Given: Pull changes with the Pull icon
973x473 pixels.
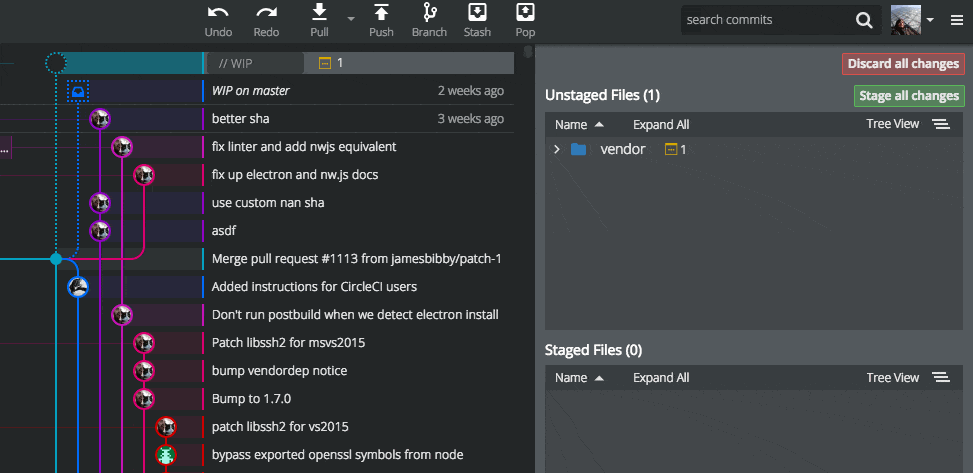Looking at the screenshot, I should click(319, 12).
